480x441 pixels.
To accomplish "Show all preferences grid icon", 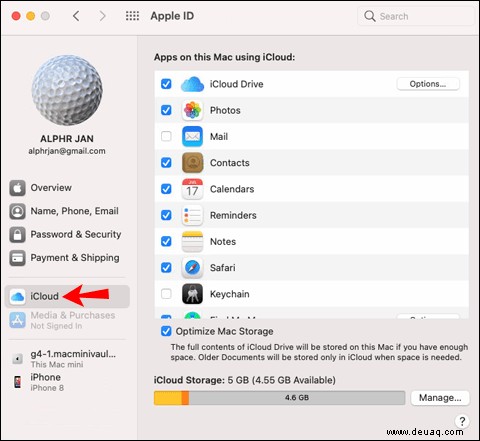I will tap(132, 16).
